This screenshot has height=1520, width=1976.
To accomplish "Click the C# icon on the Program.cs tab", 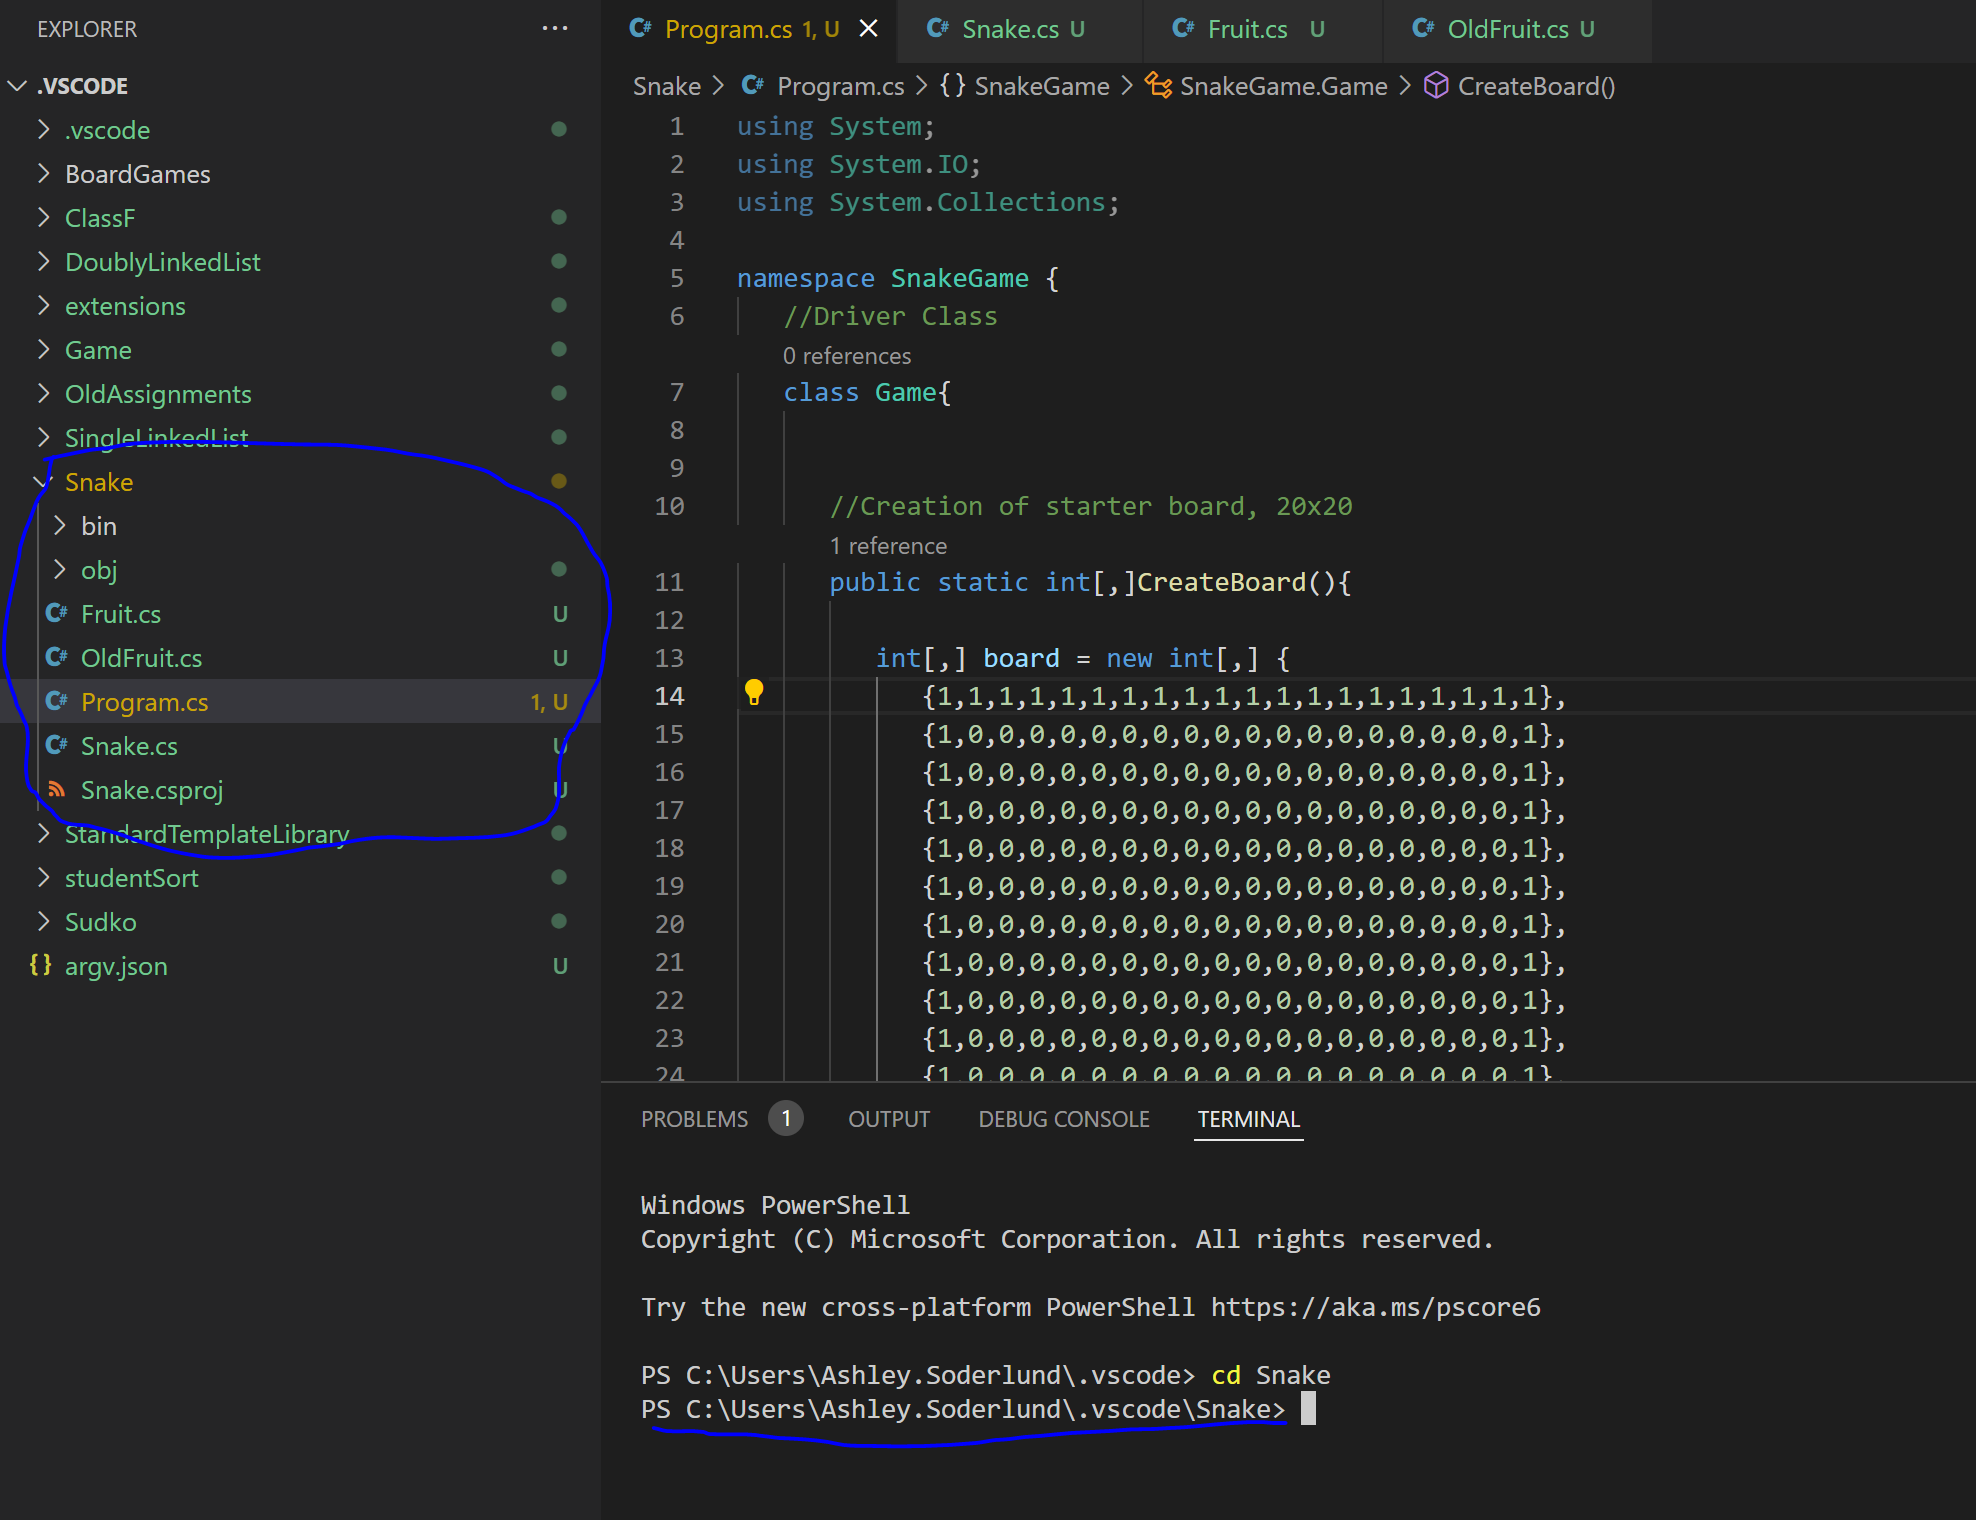I will click(639, 28).
